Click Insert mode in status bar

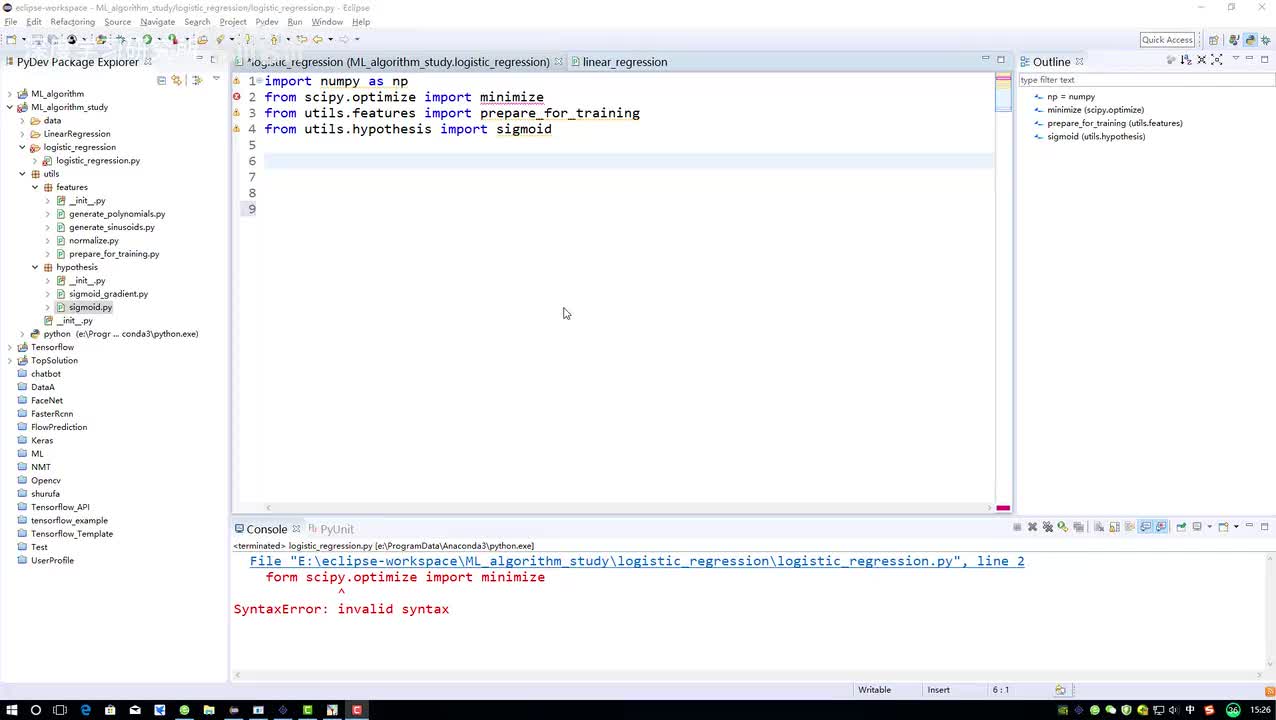coord(938,690)
